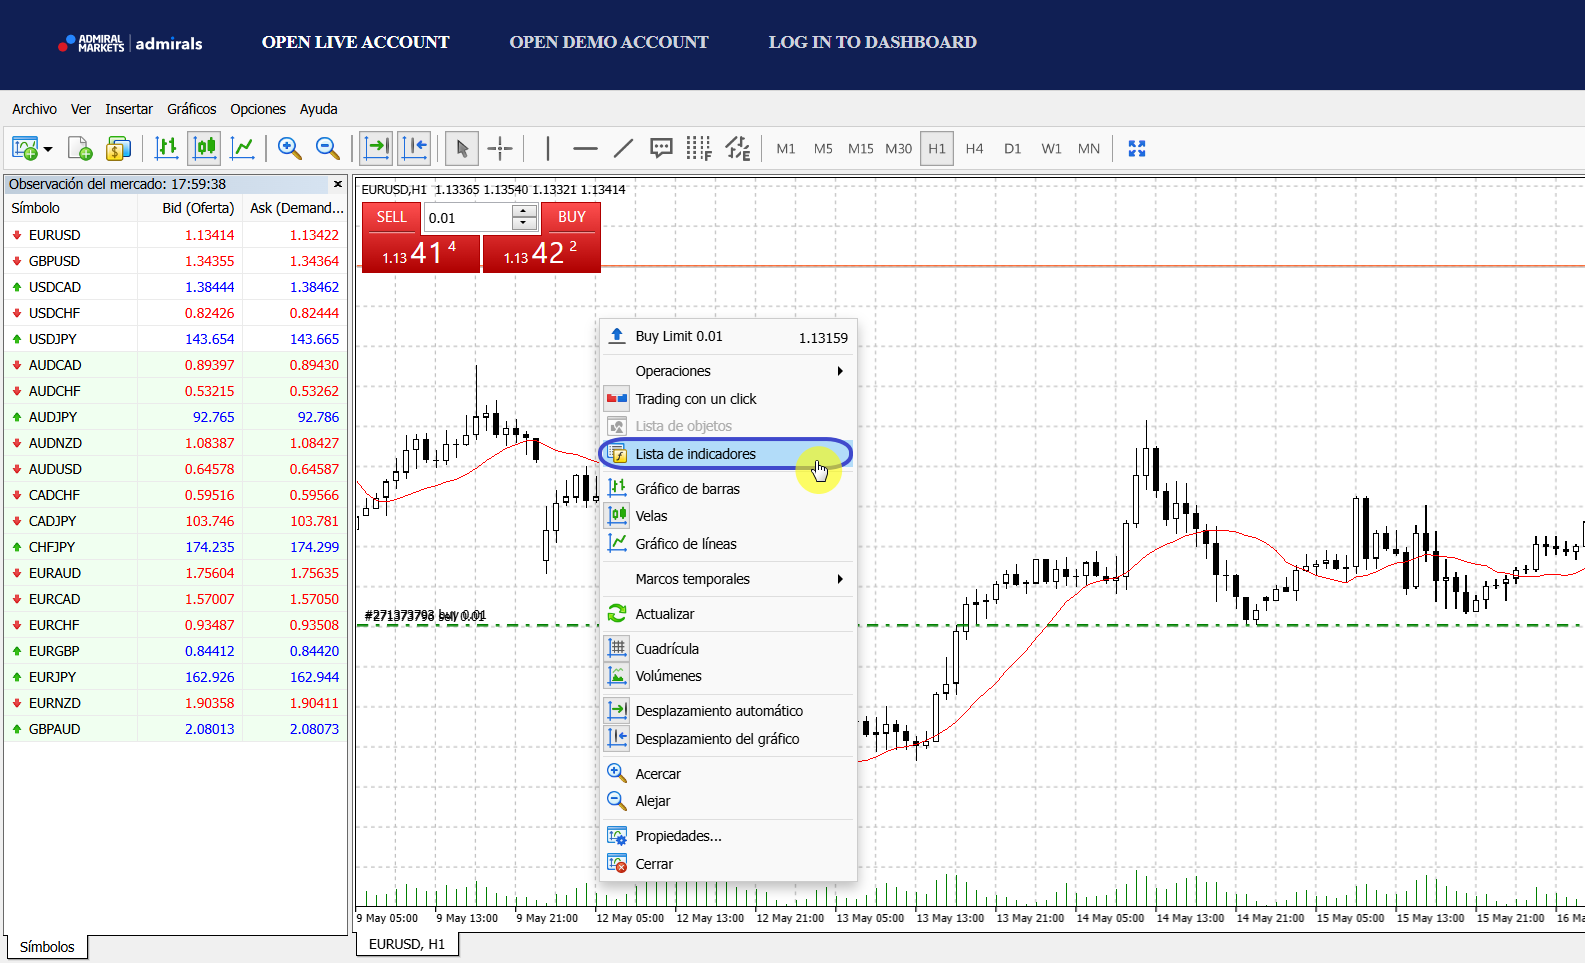Expand the Marcos temporales submenu
This screenshot has width=1585, height=963.
pyautogui.click(x=728, y=579)
